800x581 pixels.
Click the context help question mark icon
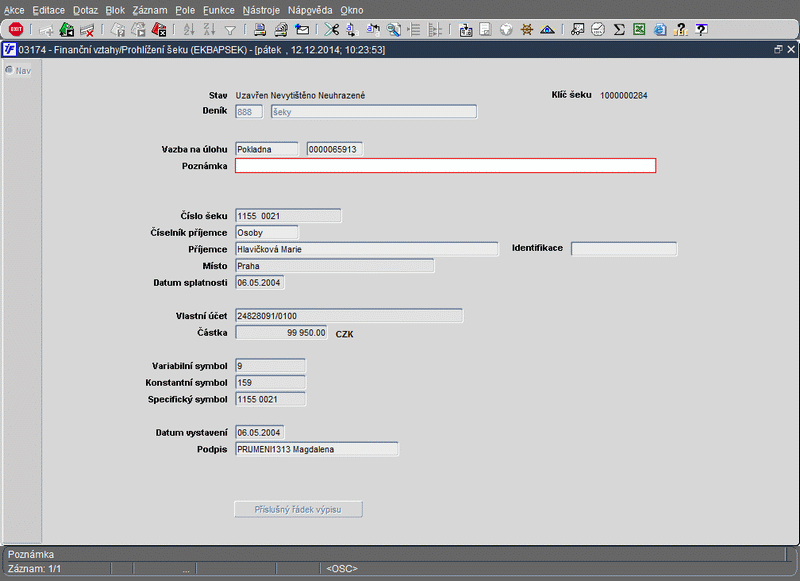(702, 30)
